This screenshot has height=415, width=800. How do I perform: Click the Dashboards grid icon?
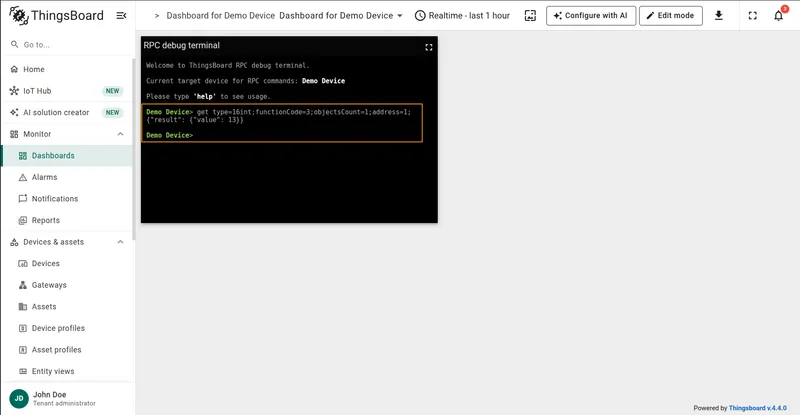[22, 156]
